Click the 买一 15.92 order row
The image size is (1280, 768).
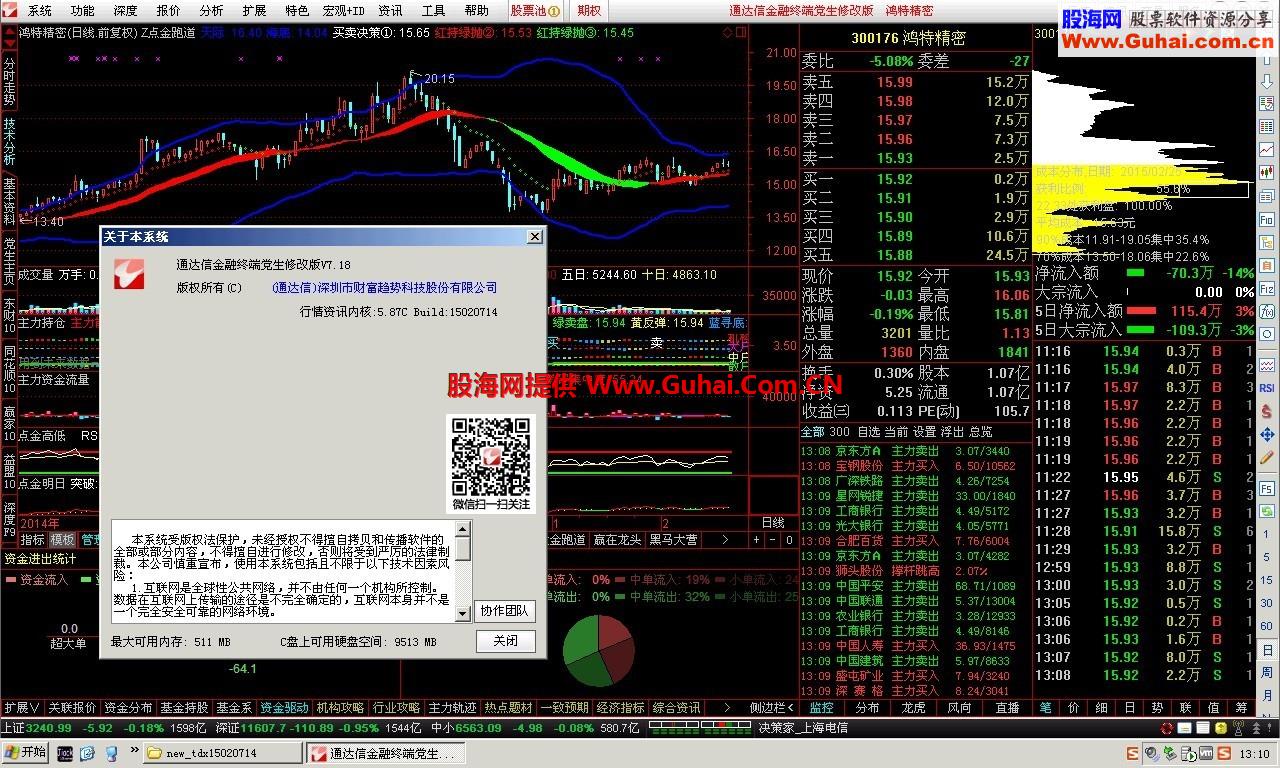tap(916, 179)
